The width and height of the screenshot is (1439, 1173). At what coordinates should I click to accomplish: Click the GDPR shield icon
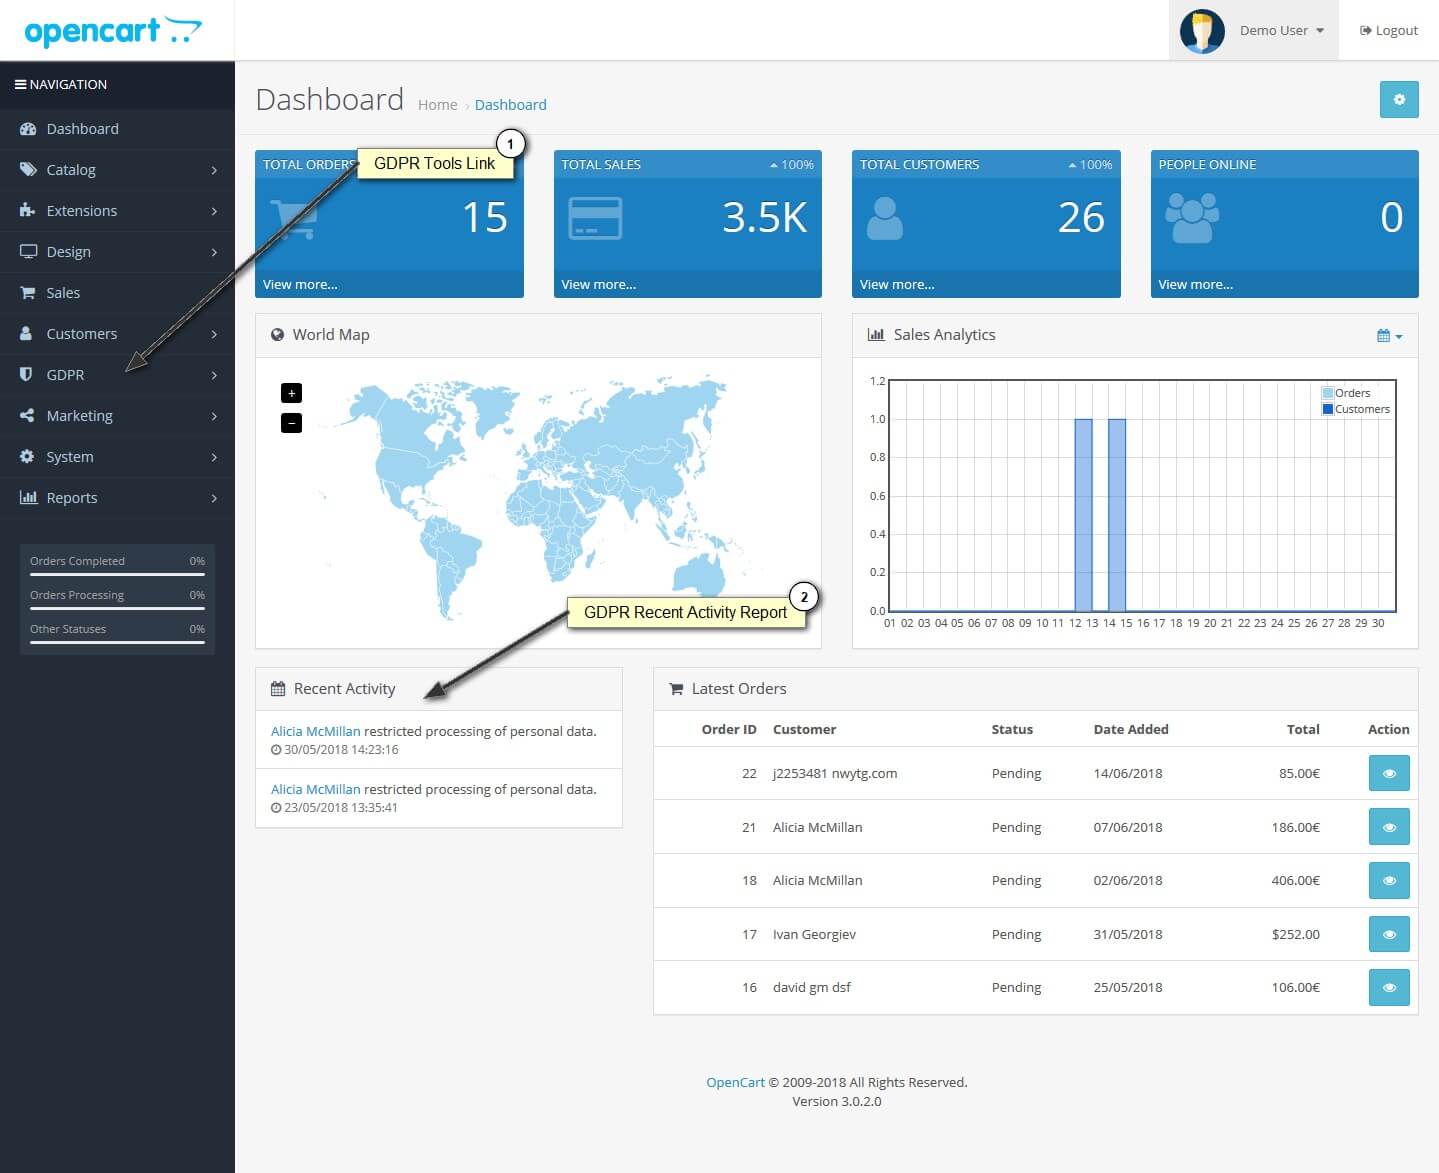coord(26,375)
